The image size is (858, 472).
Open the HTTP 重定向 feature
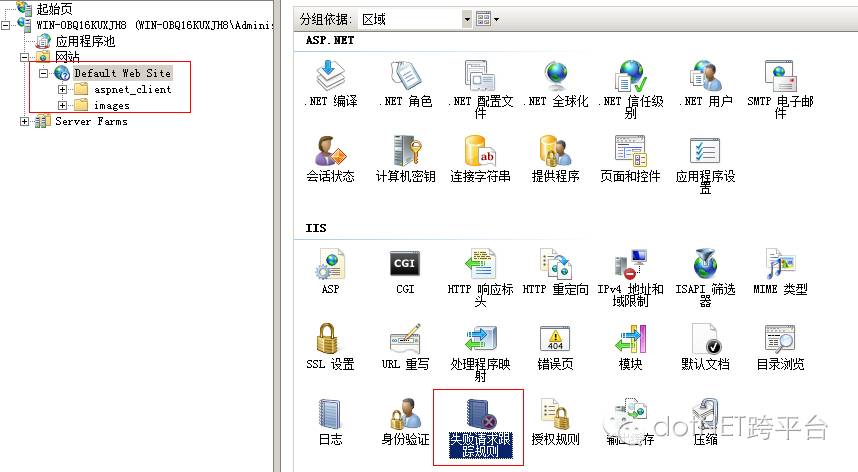pyautogui.click(x=555, y=272)
